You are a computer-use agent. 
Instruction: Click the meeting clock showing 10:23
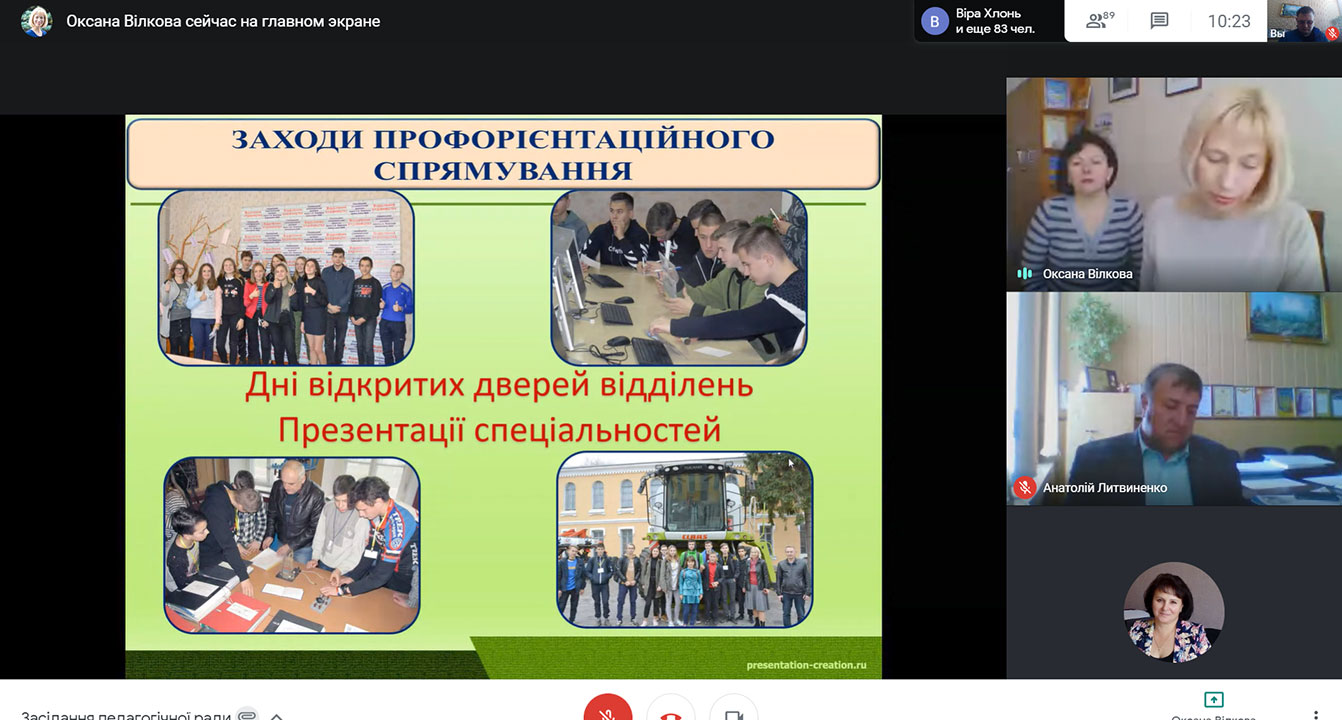click(x=1229, y=21)
